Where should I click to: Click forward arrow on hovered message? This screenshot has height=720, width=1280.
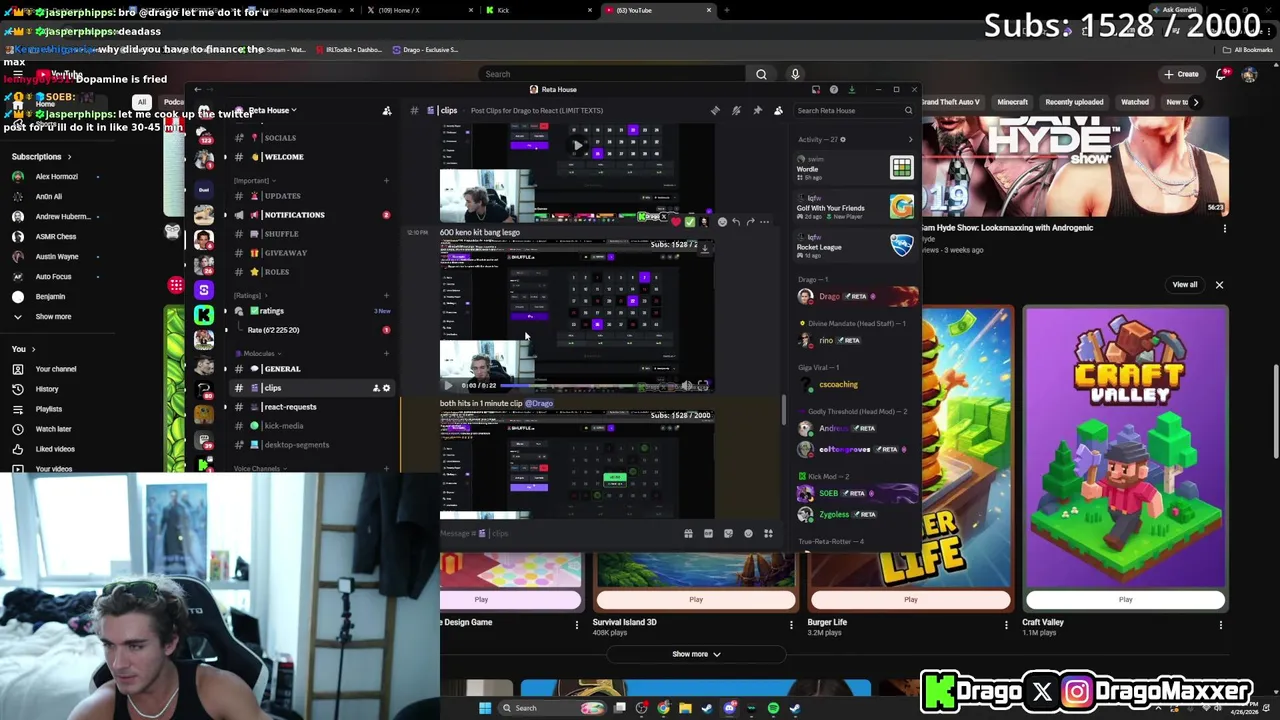[750, 222]
